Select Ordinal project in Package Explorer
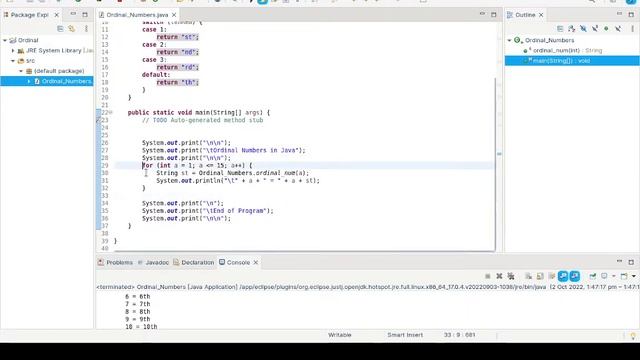 (28, 40)
